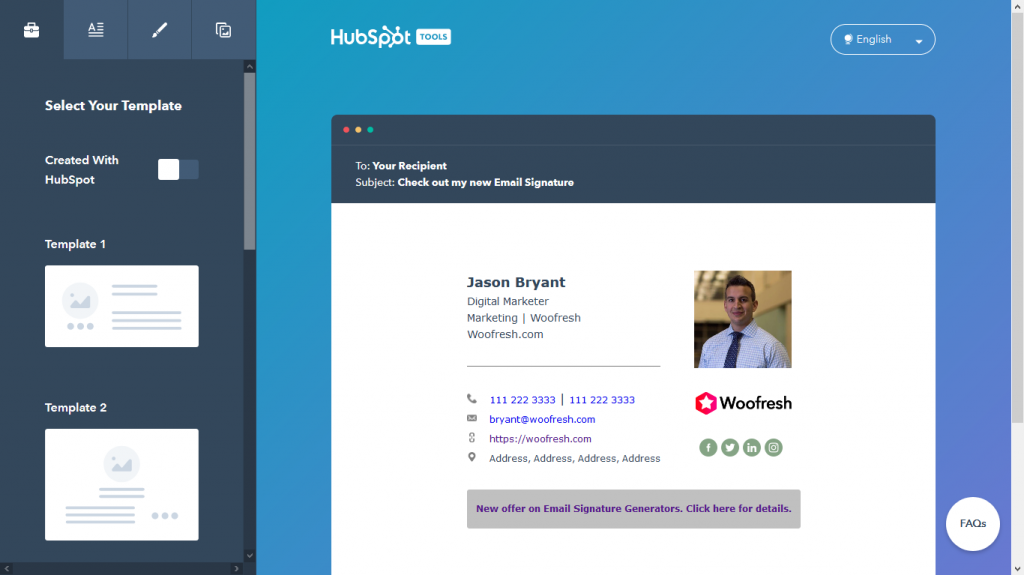Click the website link icon in signature
This screenshot has width=1024, height=575.
472,438
